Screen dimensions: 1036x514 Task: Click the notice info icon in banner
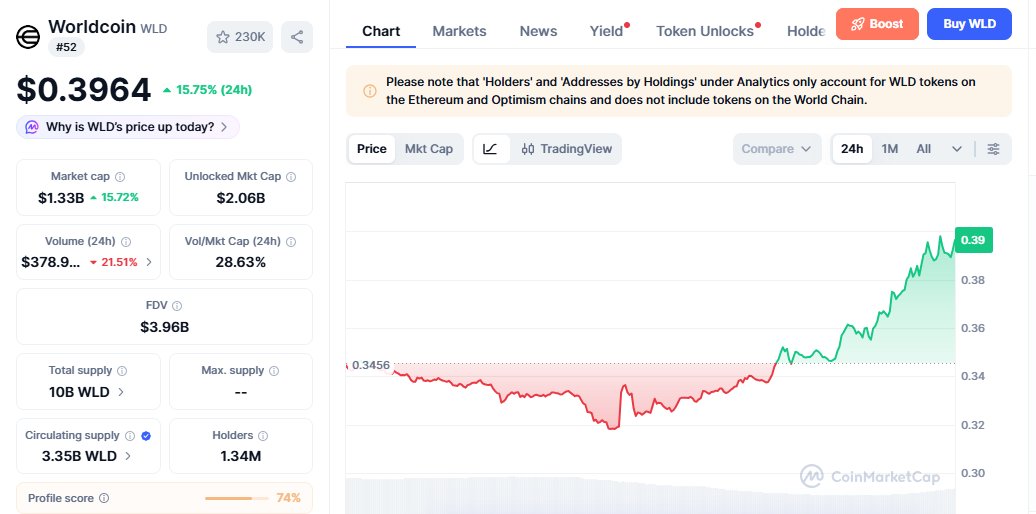point(369,91)
